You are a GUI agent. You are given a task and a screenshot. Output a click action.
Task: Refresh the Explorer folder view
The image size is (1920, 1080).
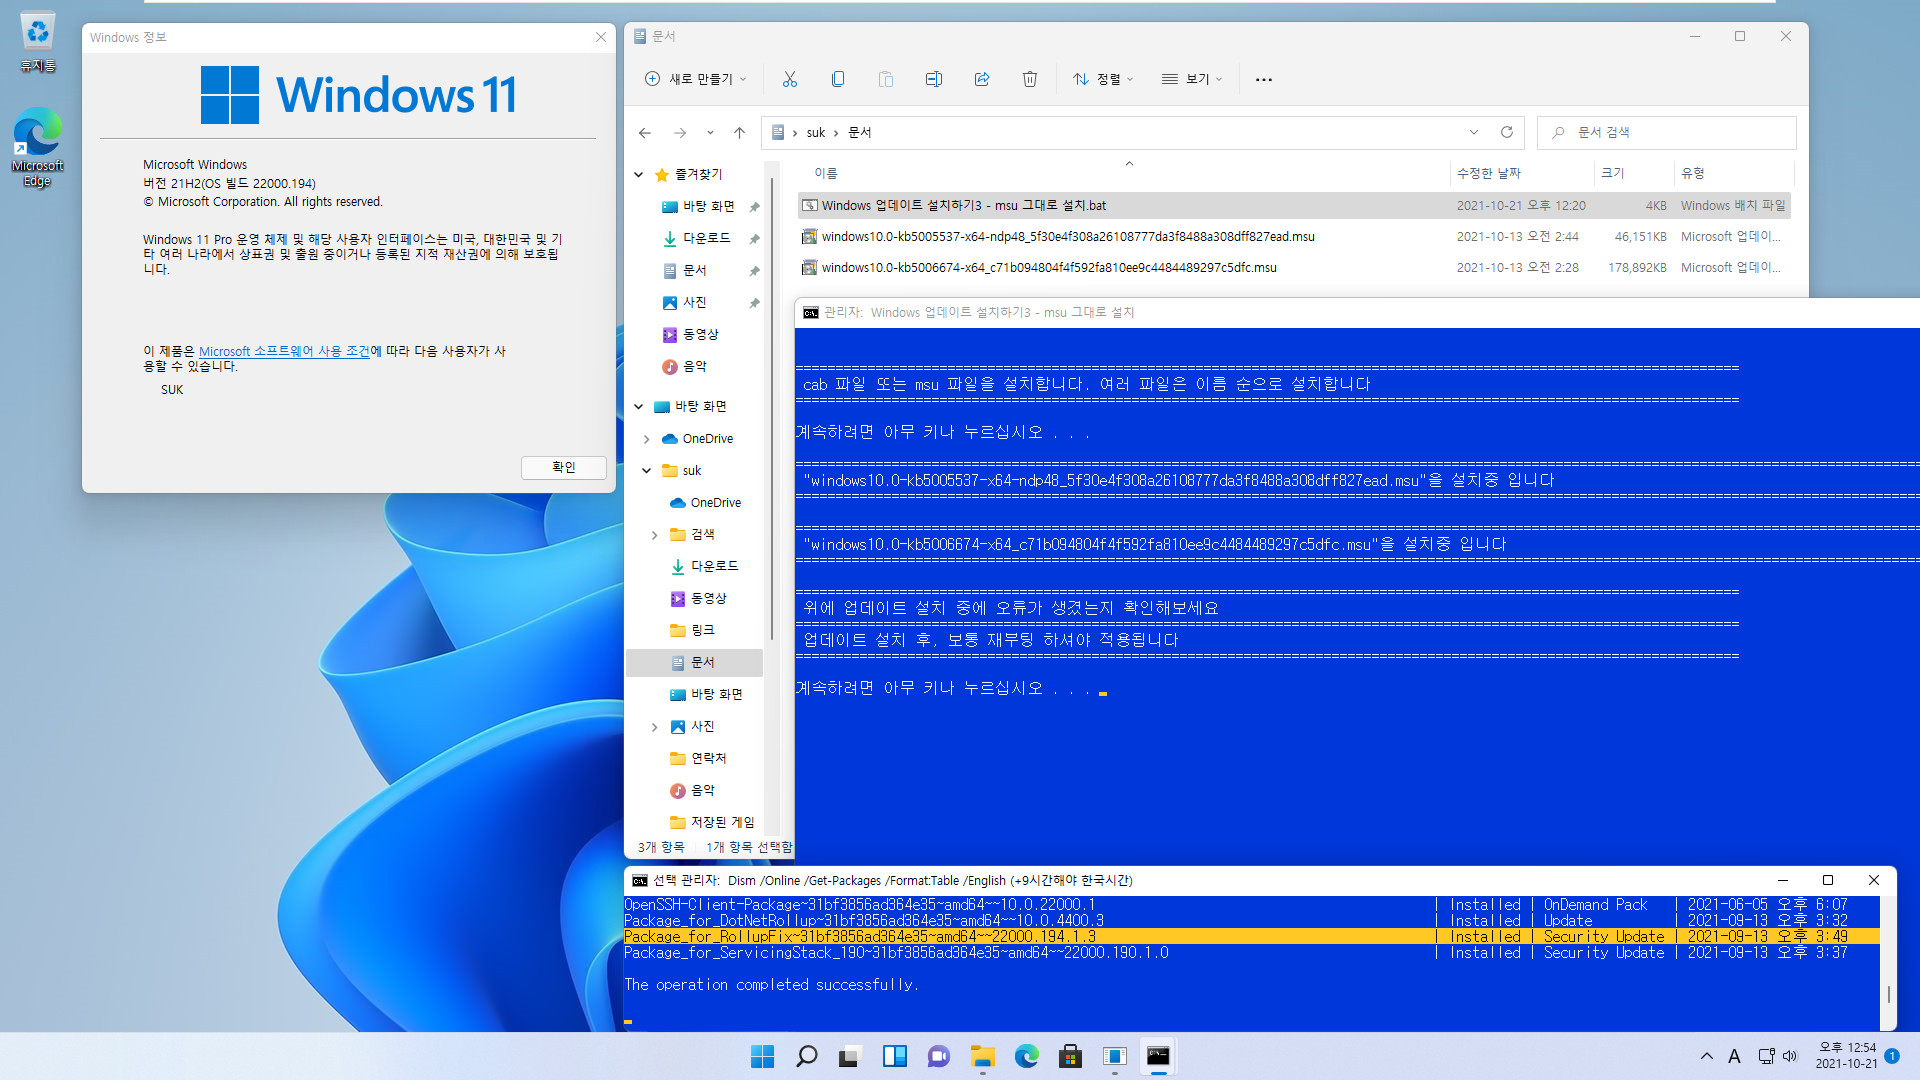(x=1507, y=132)
